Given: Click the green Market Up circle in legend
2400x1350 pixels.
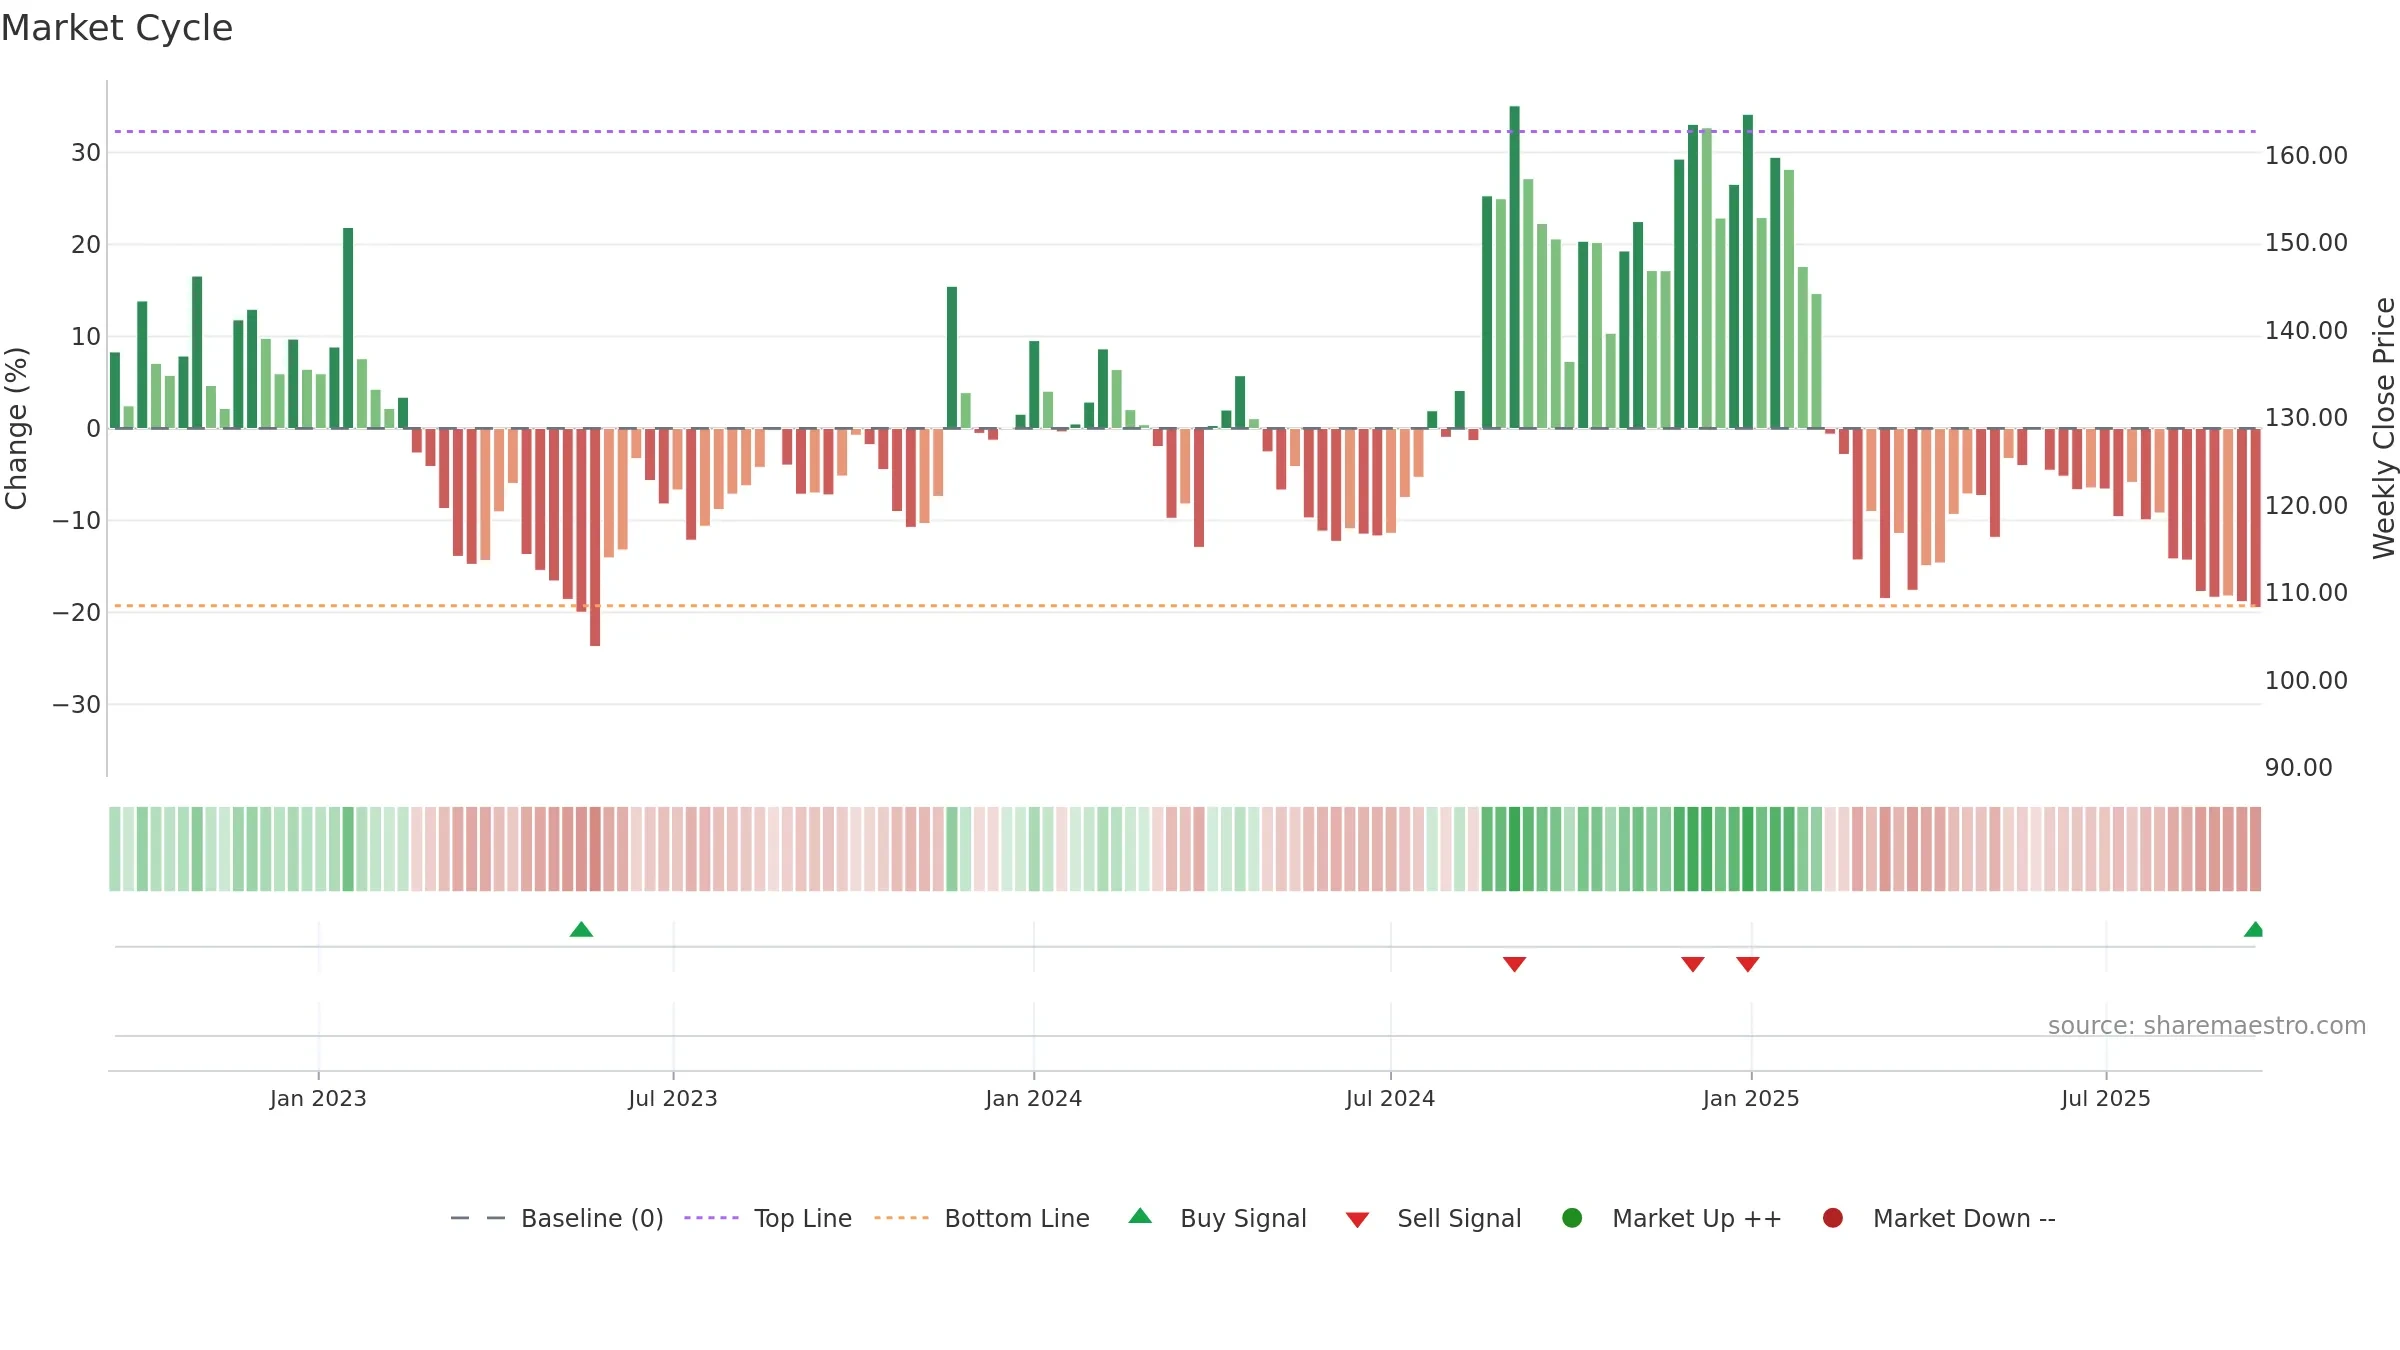Looking at the screenshot, I should click(x=1572, y=1218).
